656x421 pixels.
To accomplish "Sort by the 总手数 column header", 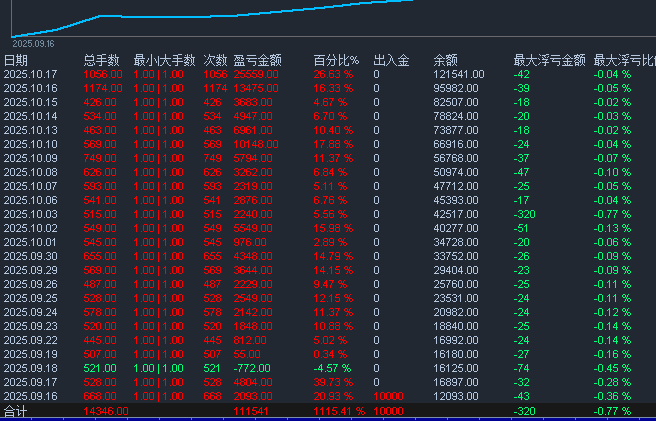I will pyautogui.click(x=101, y=60).
